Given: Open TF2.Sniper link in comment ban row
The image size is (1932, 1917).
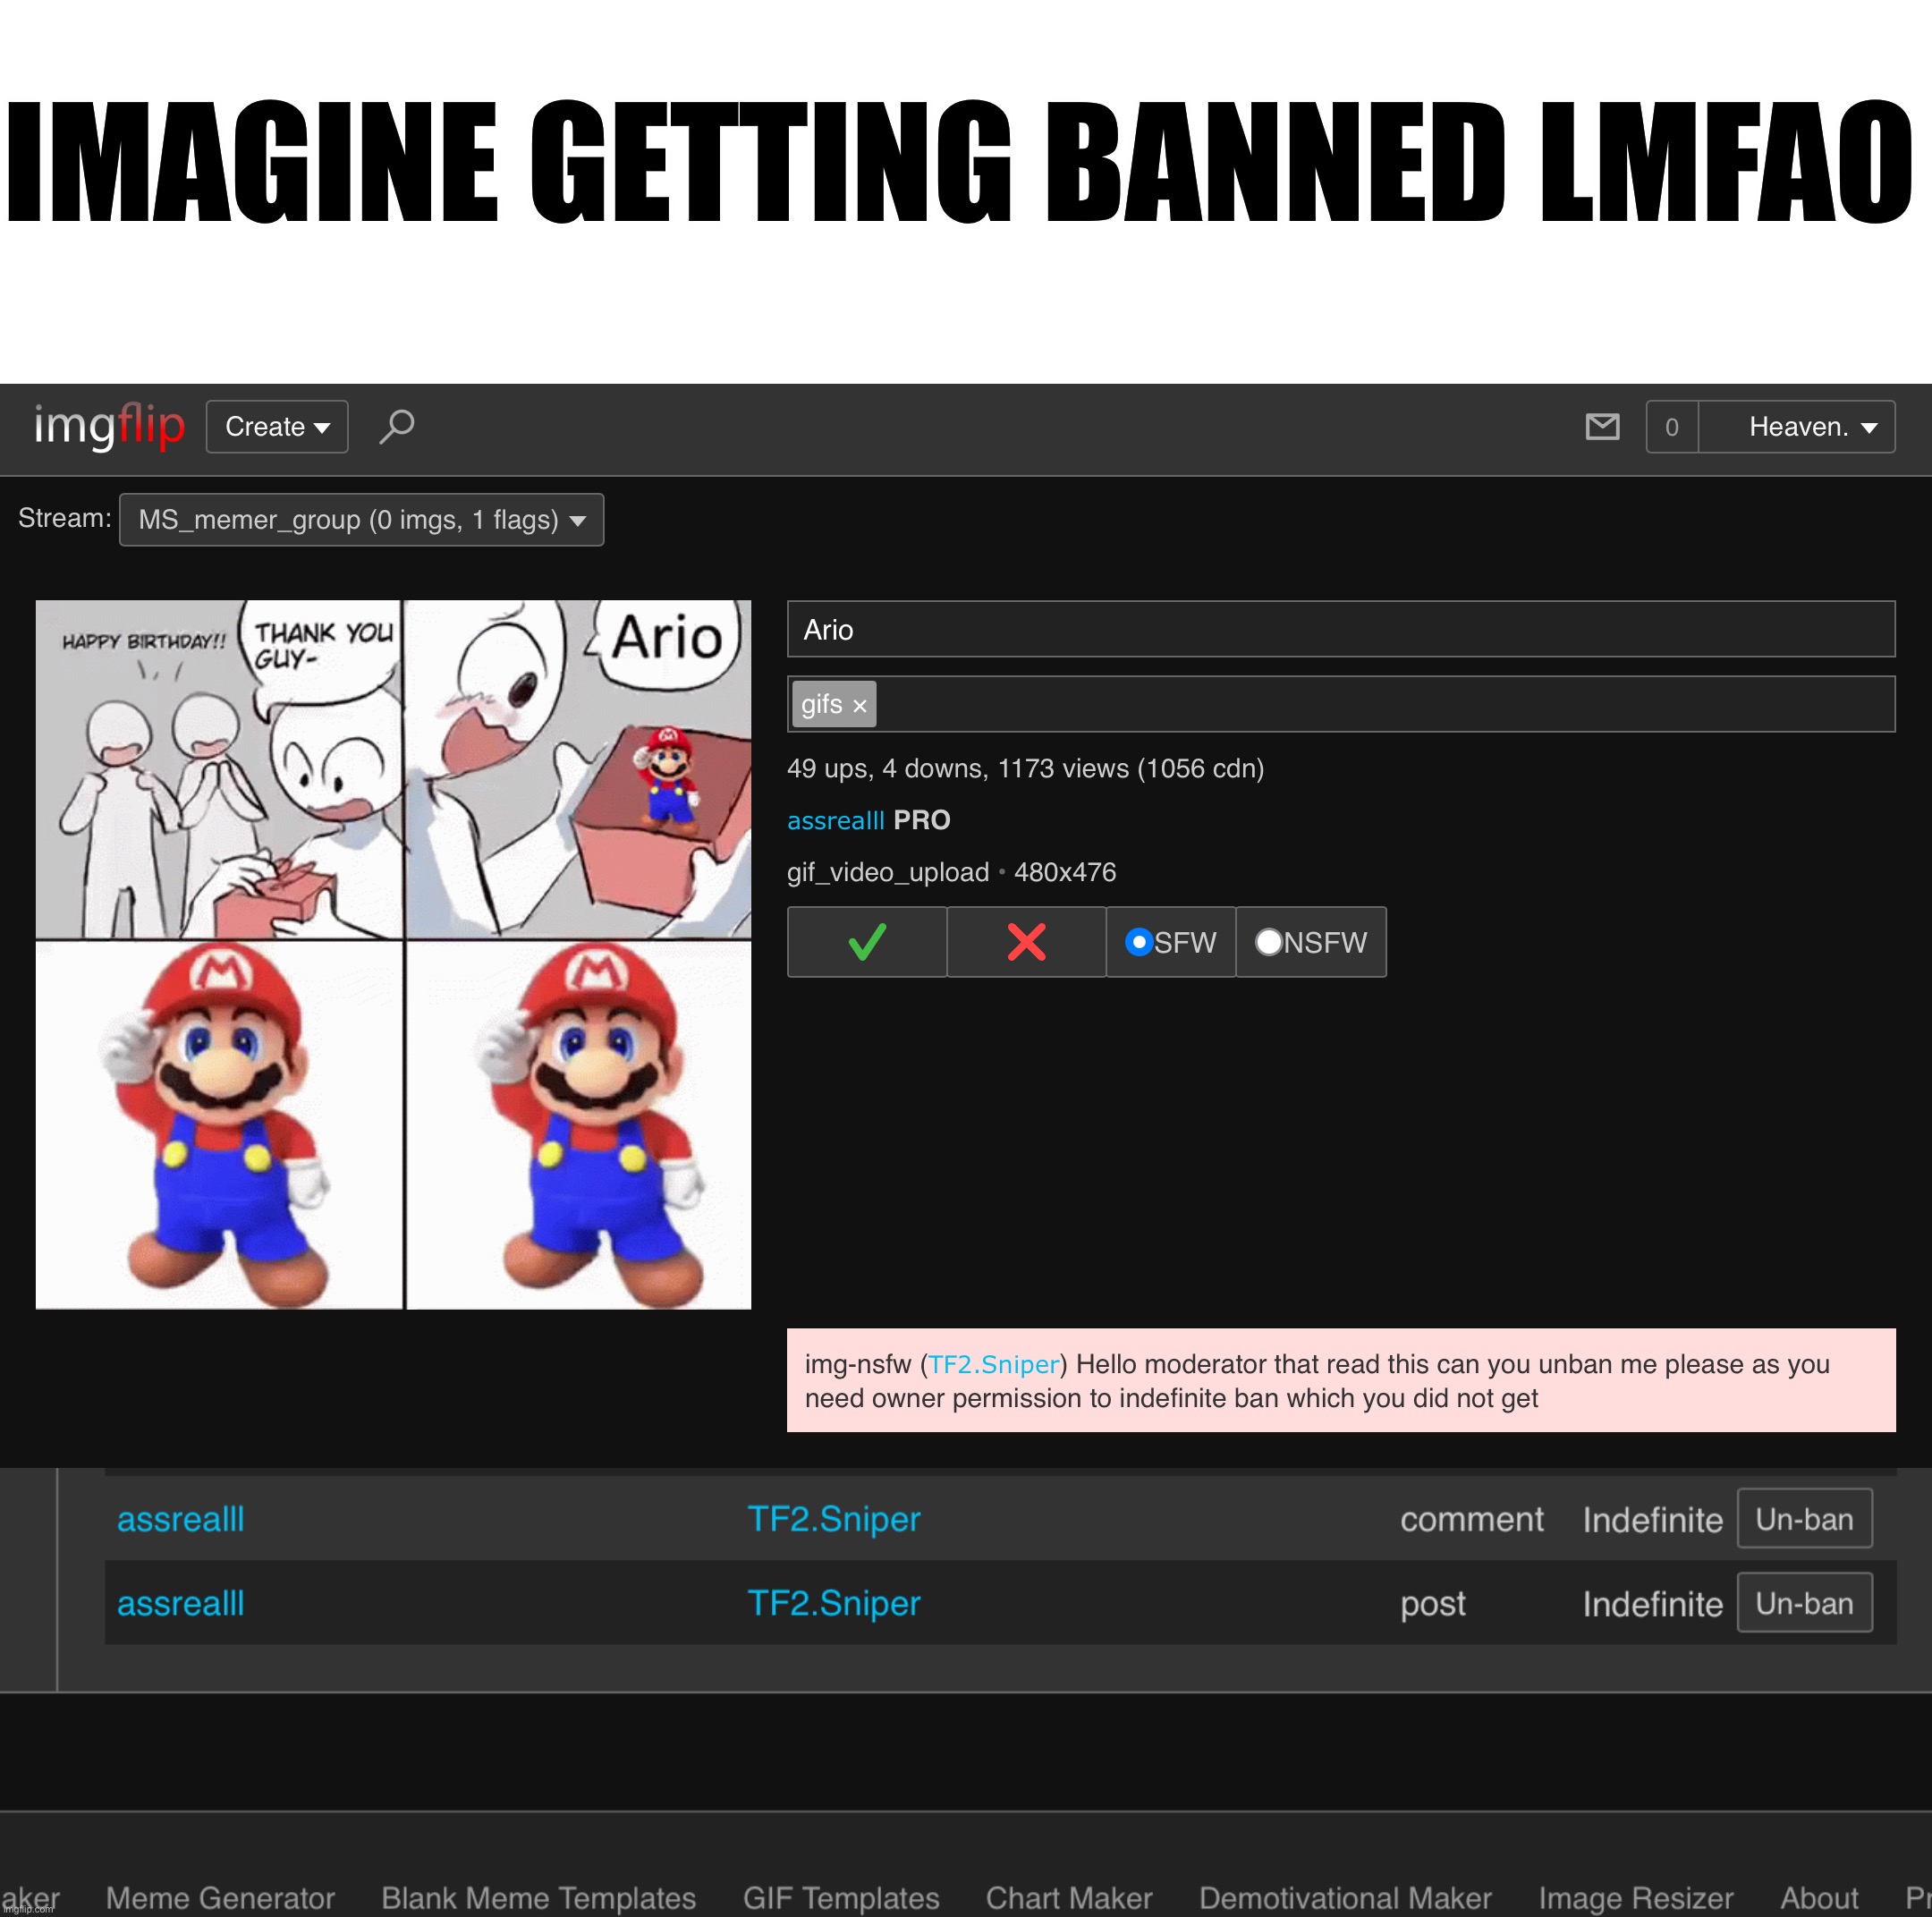Looking at the screenshot, I should tap(834, 1519).
